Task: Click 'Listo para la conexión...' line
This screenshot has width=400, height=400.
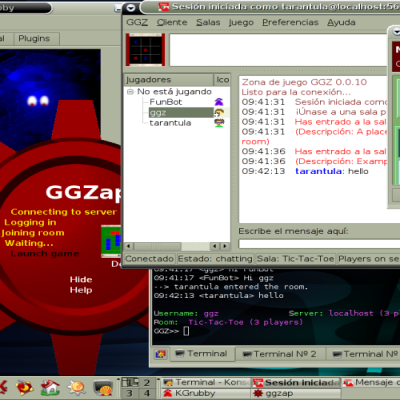Action: point(296,92)
